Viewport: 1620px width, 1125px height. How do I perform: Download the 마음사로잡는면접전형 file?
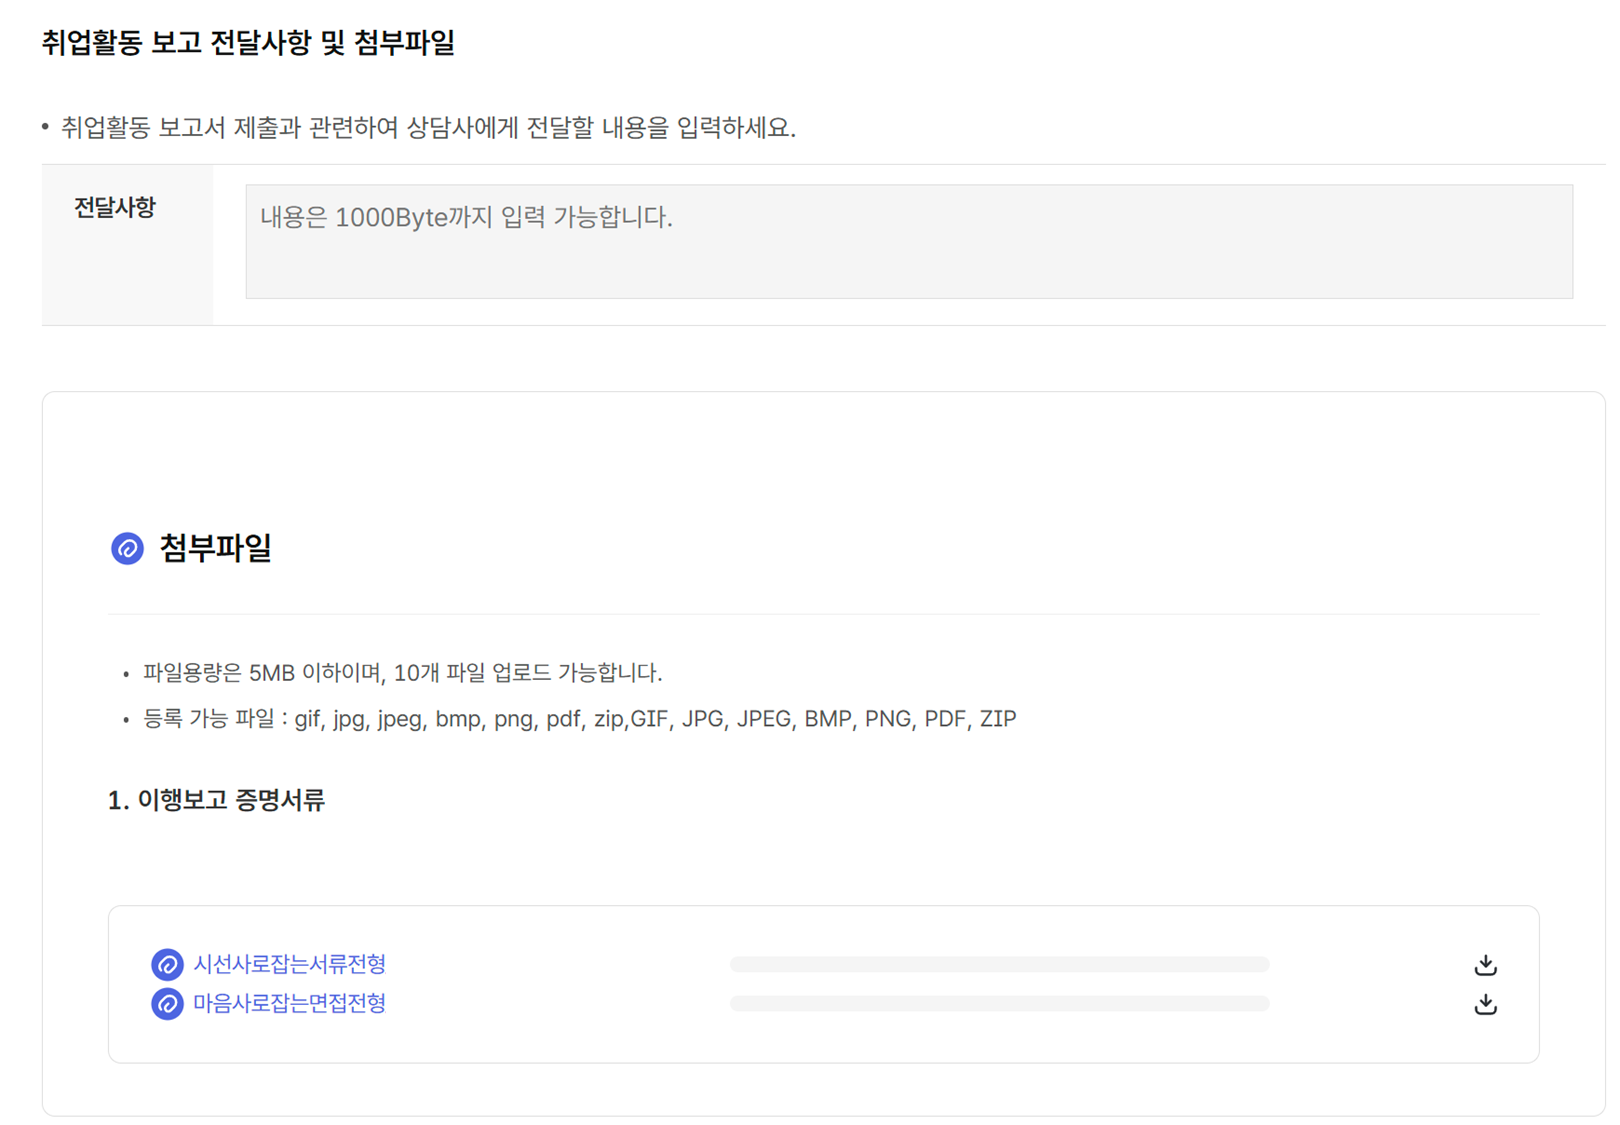tap(1485, 1003)
